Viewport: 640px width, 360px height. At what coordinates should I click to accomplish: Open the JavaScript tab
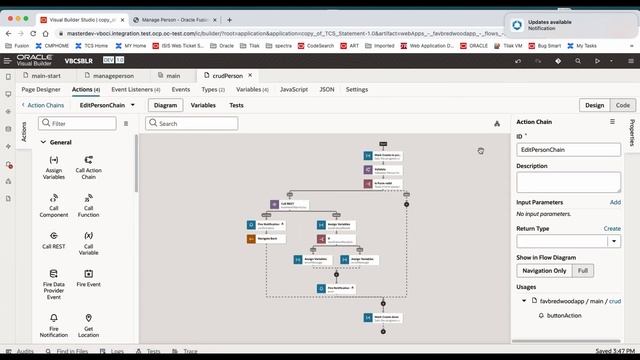point(294,89)
